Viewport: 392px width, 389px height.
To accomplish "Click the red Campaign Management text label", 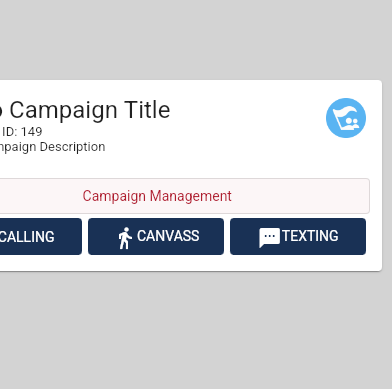I will (157, 196).
